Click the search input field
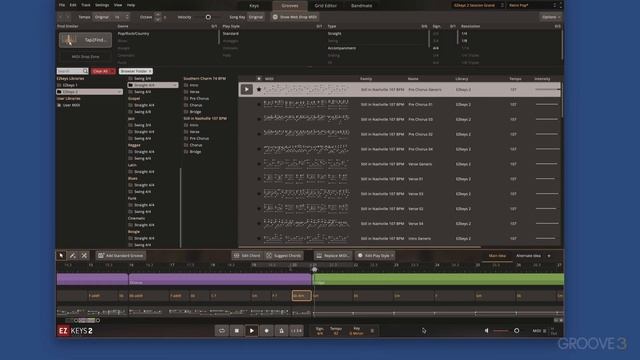This screenshot has width=640, height=360. (x=72, y=71)
